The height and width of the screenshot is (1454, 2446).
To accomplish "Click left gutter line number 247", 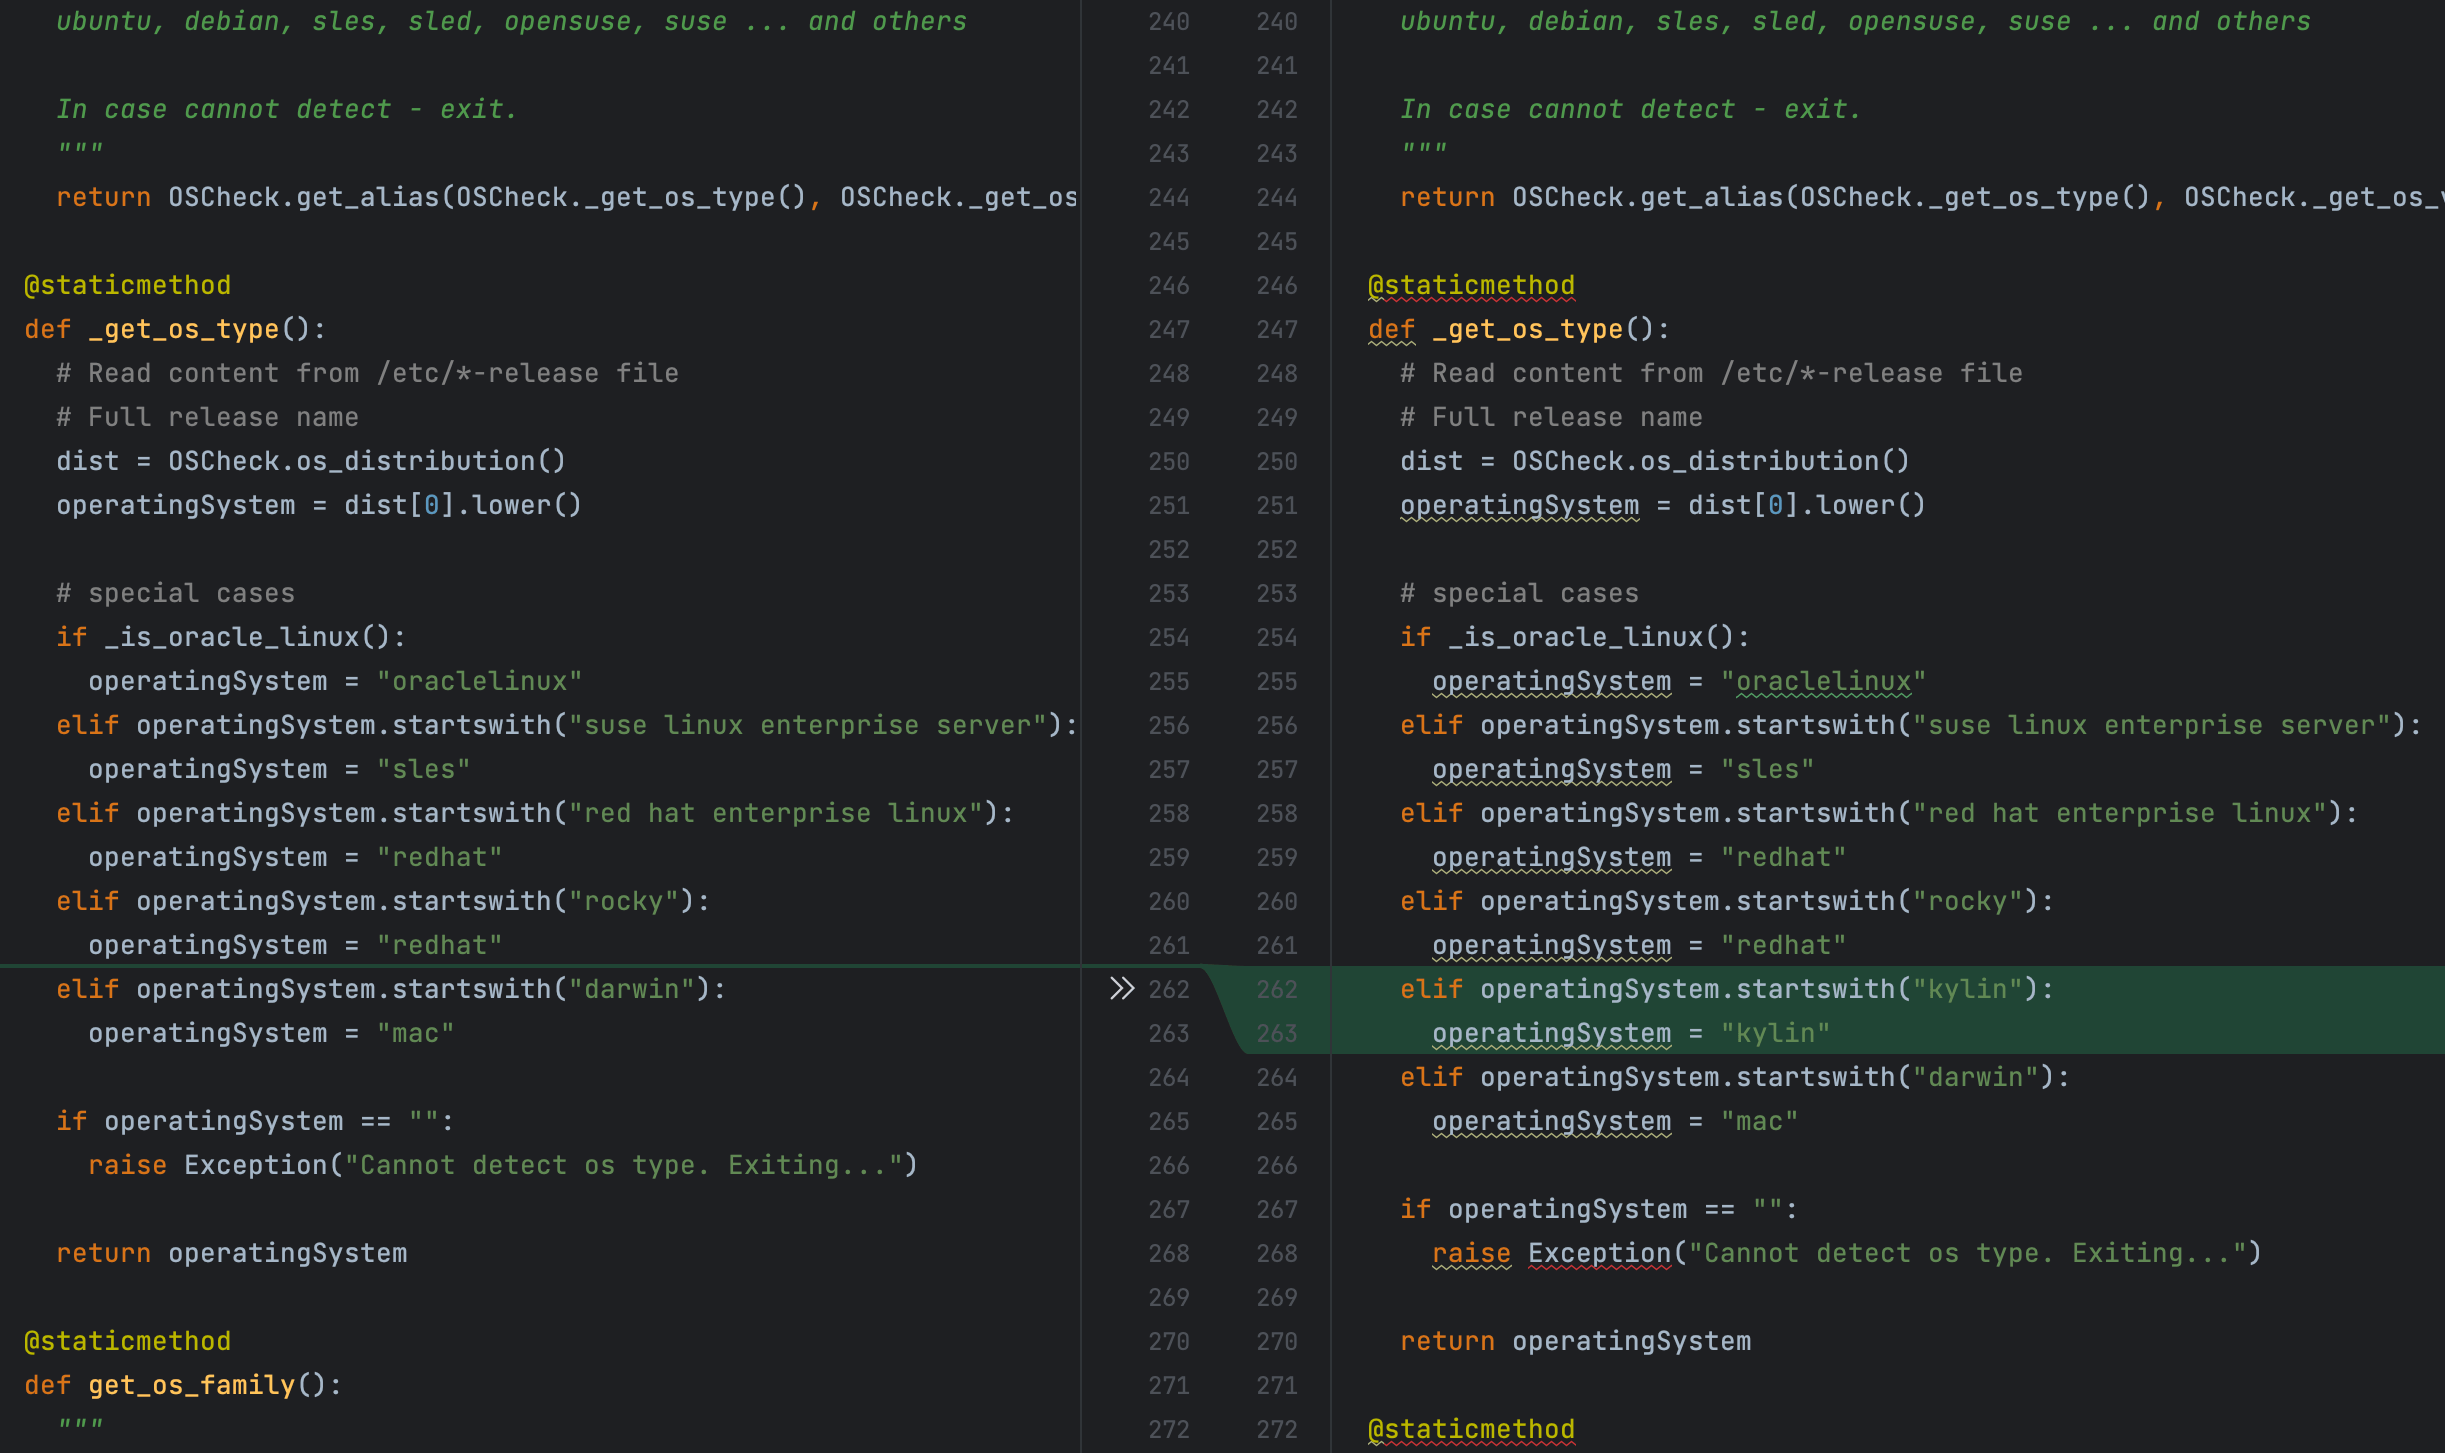I will point(1168,329).
